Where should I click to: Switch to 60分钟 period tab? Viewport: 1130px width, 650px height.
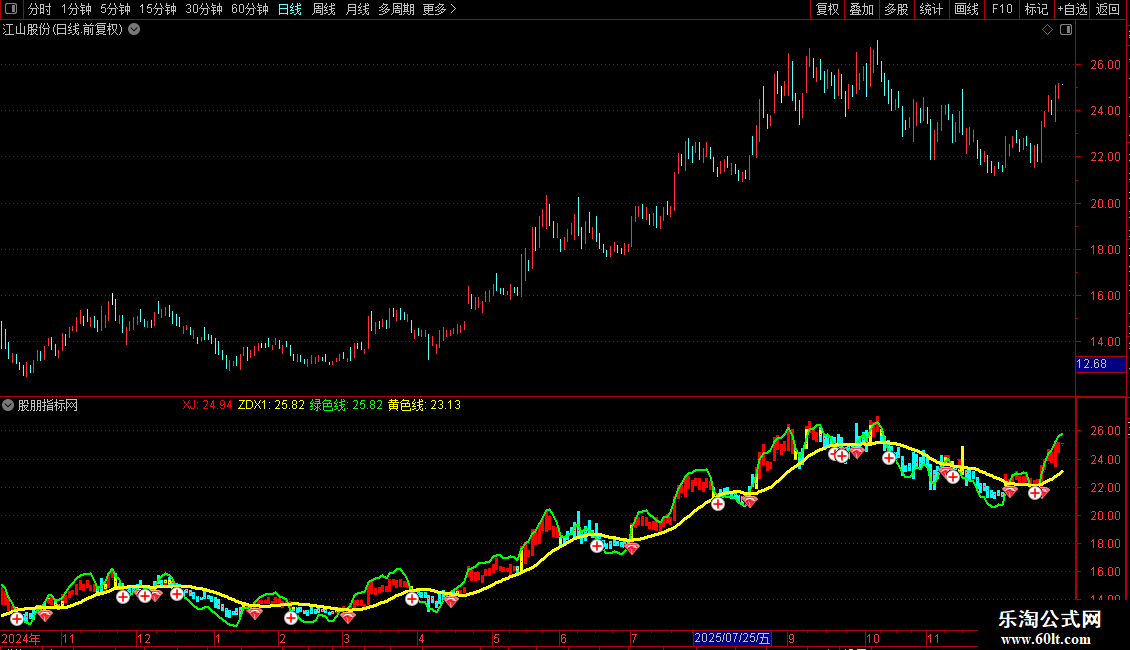250,9
